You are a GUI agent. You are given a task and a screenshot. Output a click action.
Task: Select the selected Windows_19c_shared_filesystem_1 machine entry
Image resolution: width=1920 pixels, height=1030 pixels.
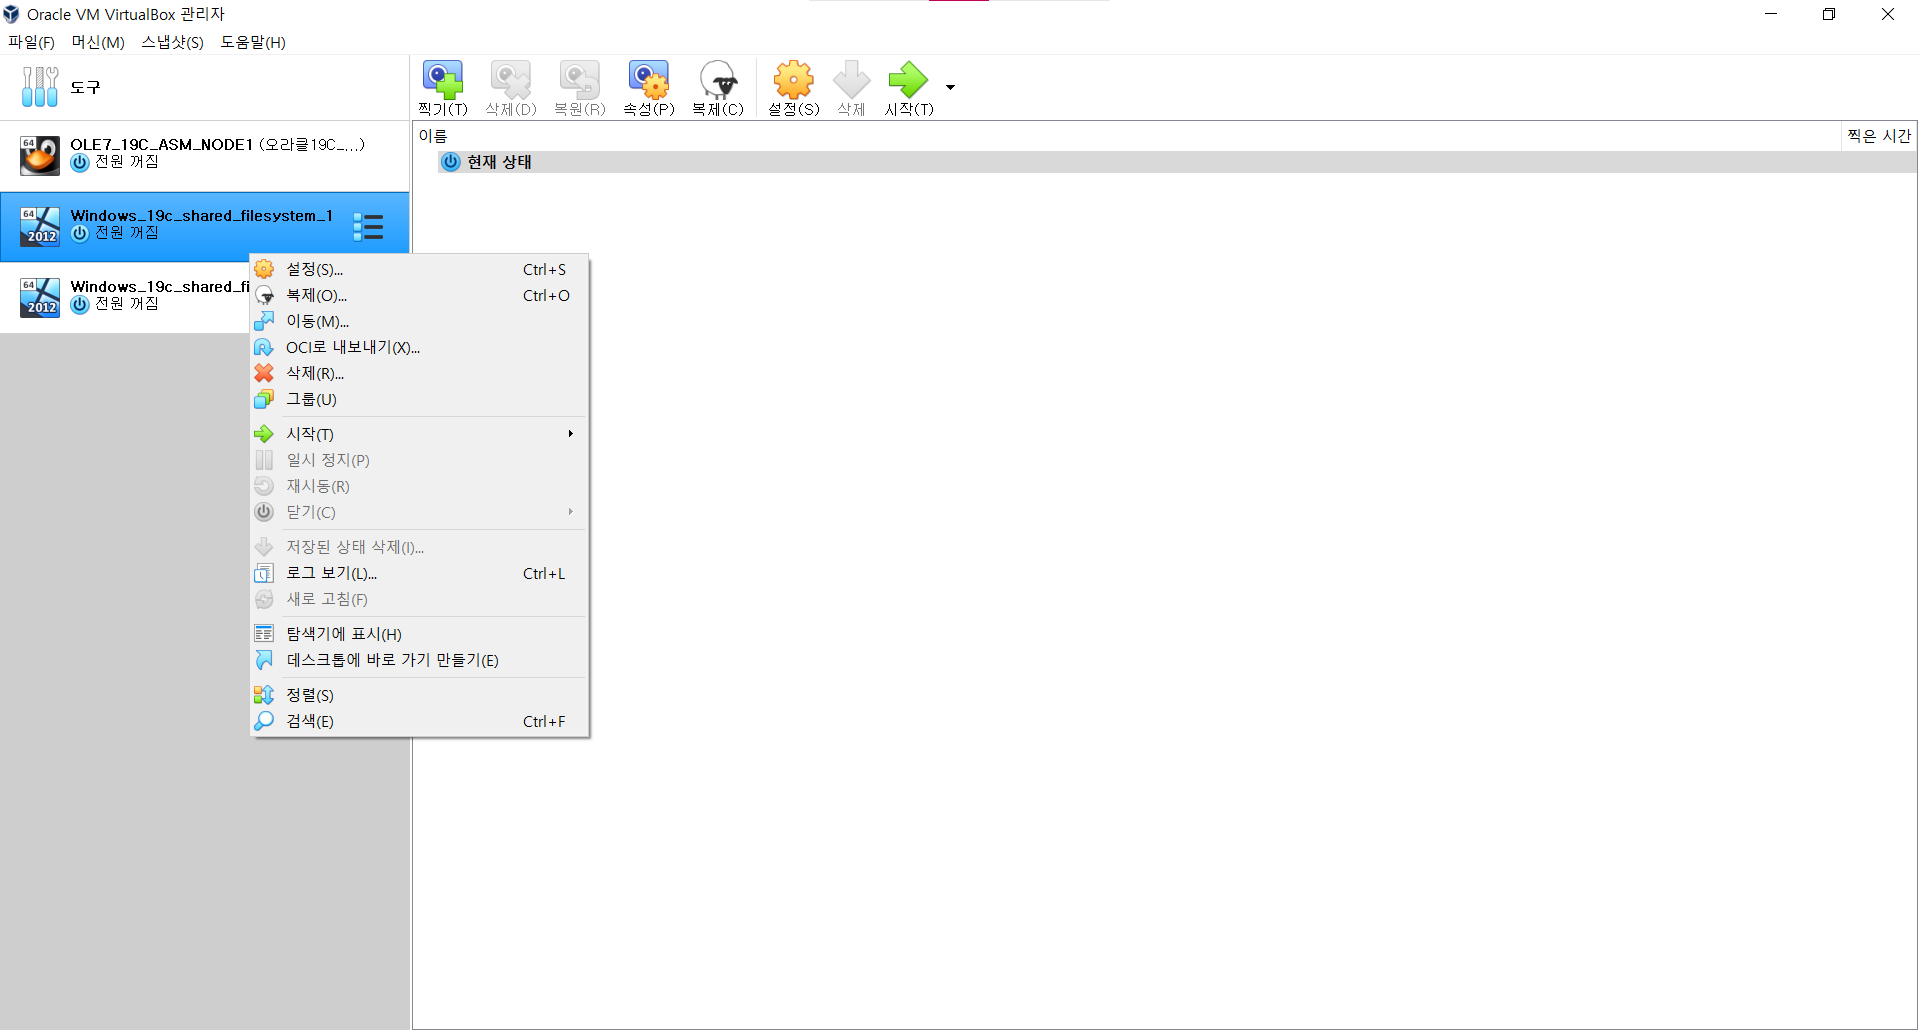[x=204, y=226]
